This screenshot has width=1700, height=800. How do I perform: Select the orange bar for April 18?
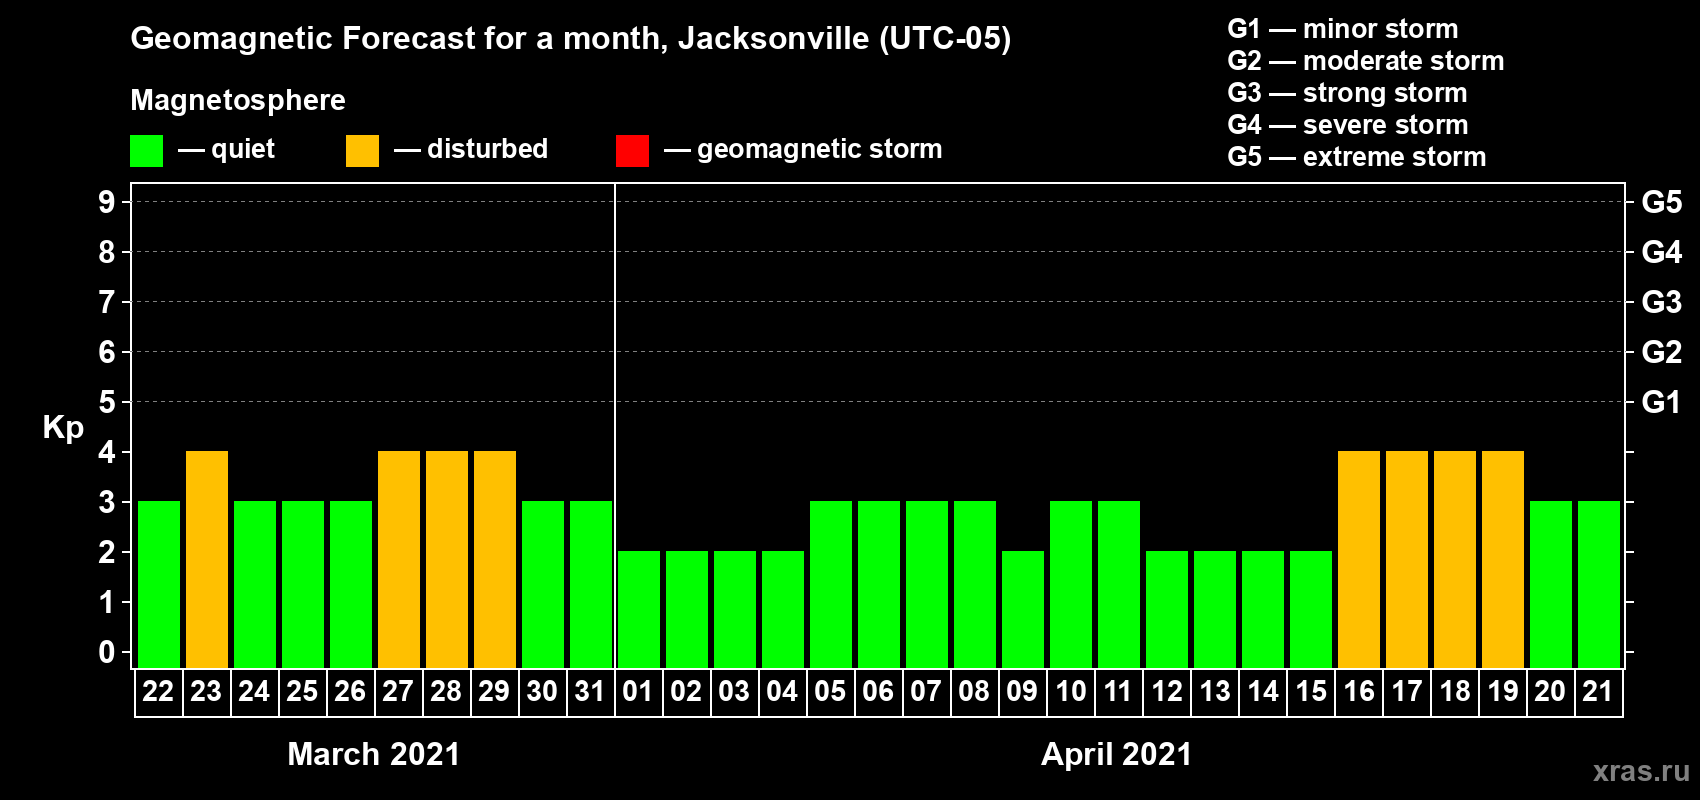[1455, 559]
